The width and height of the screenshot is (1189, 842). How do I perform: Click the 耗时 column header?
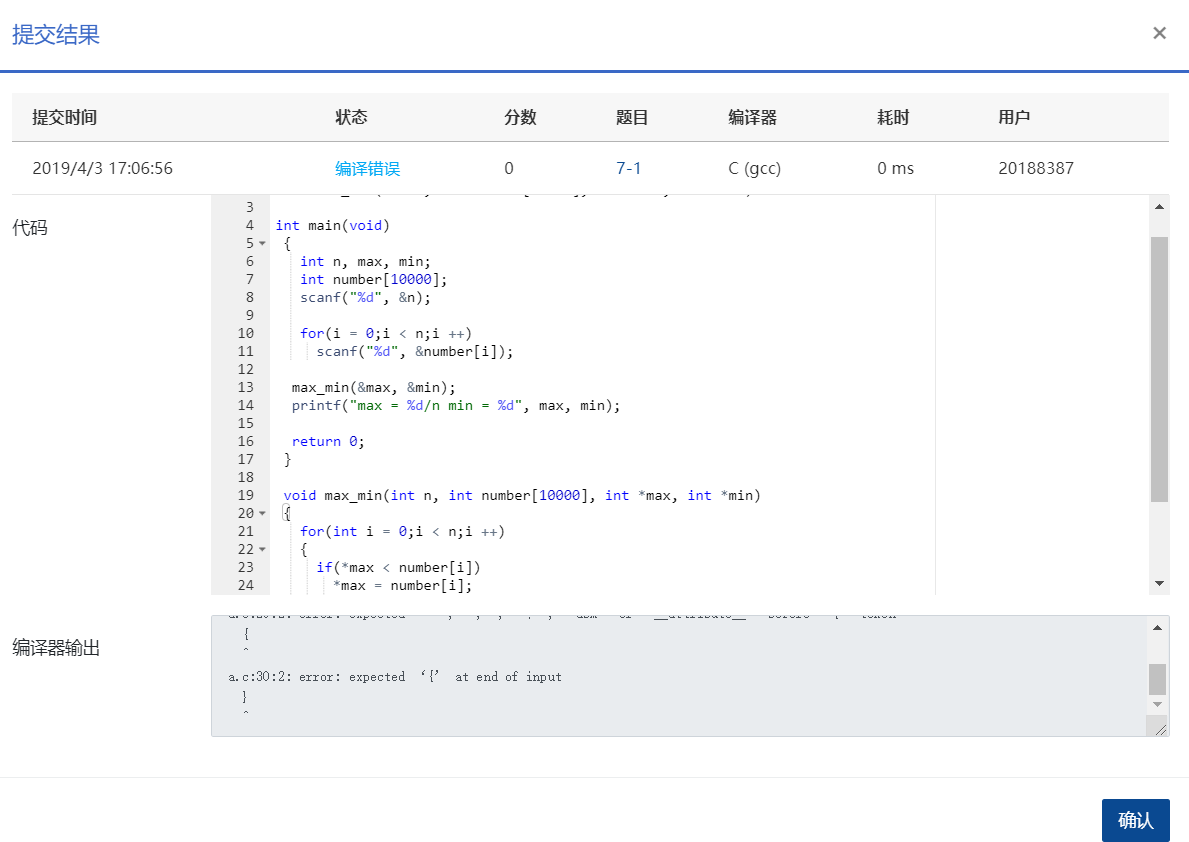click(x=893, y=118)
